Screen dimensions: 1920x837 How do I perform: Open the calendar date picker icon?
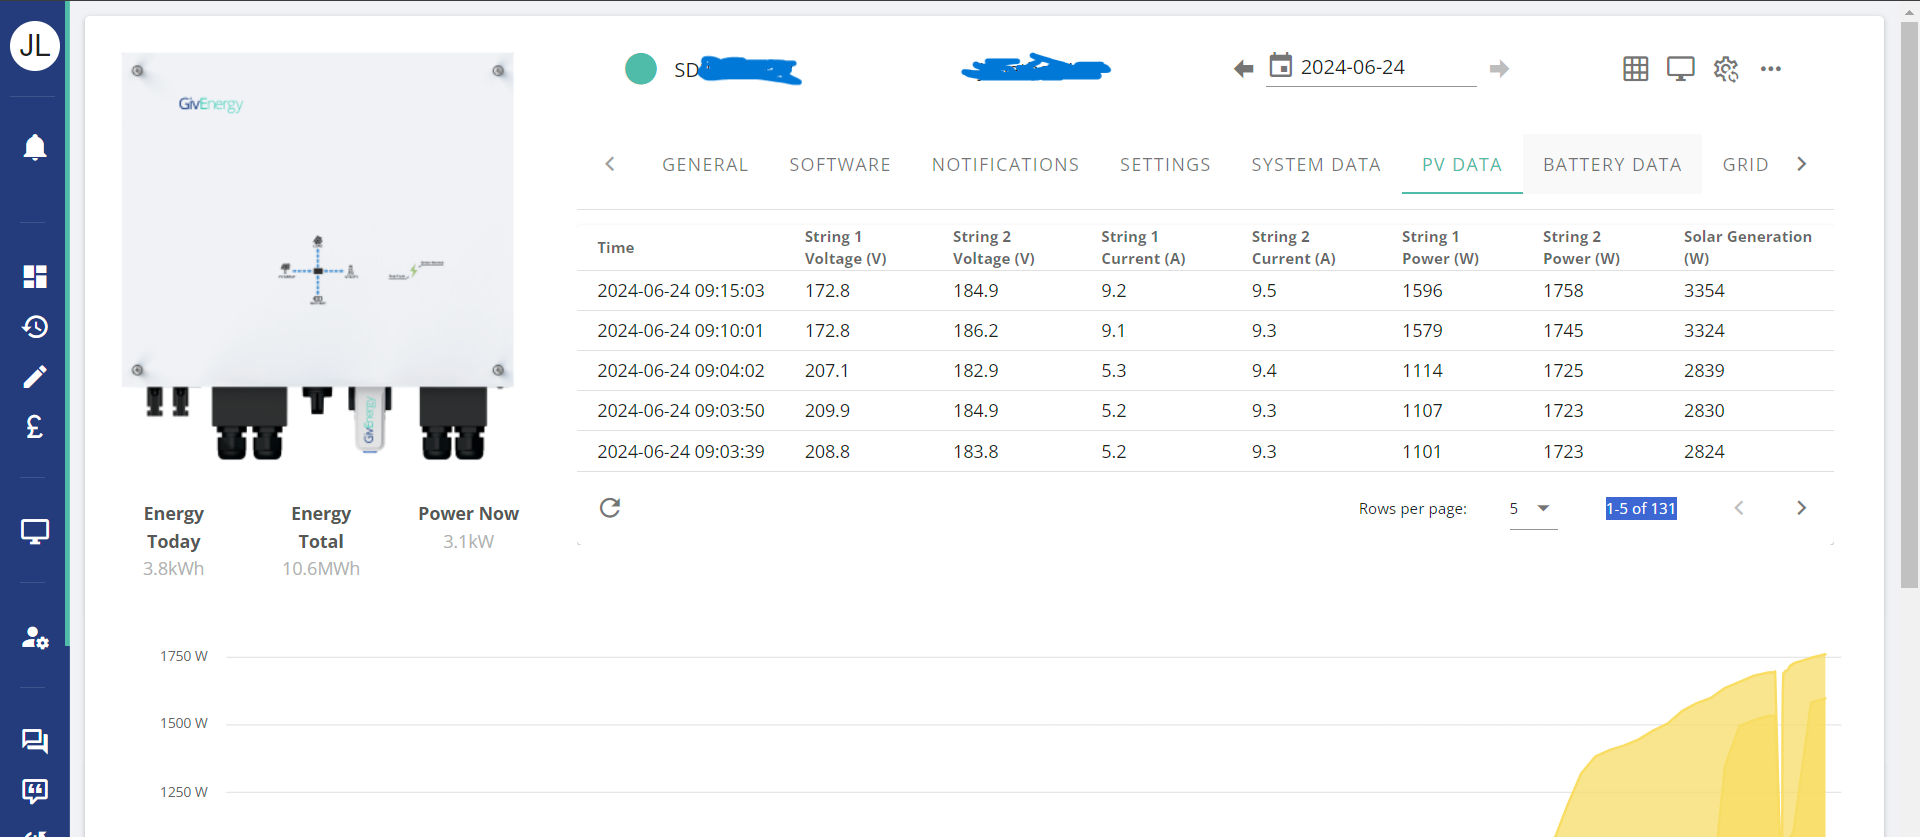coord(1281,66)
